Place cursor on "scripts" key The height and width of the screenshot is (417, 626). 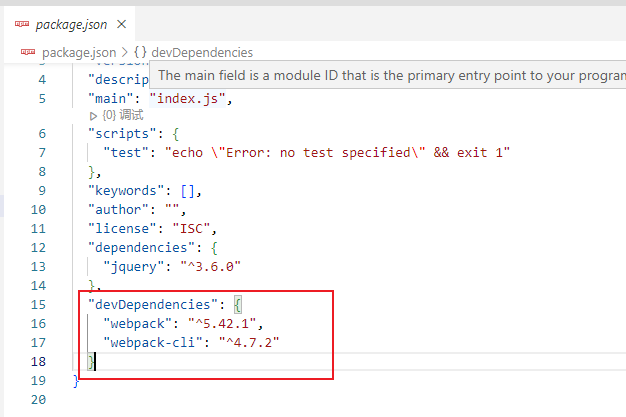(119, 133)
